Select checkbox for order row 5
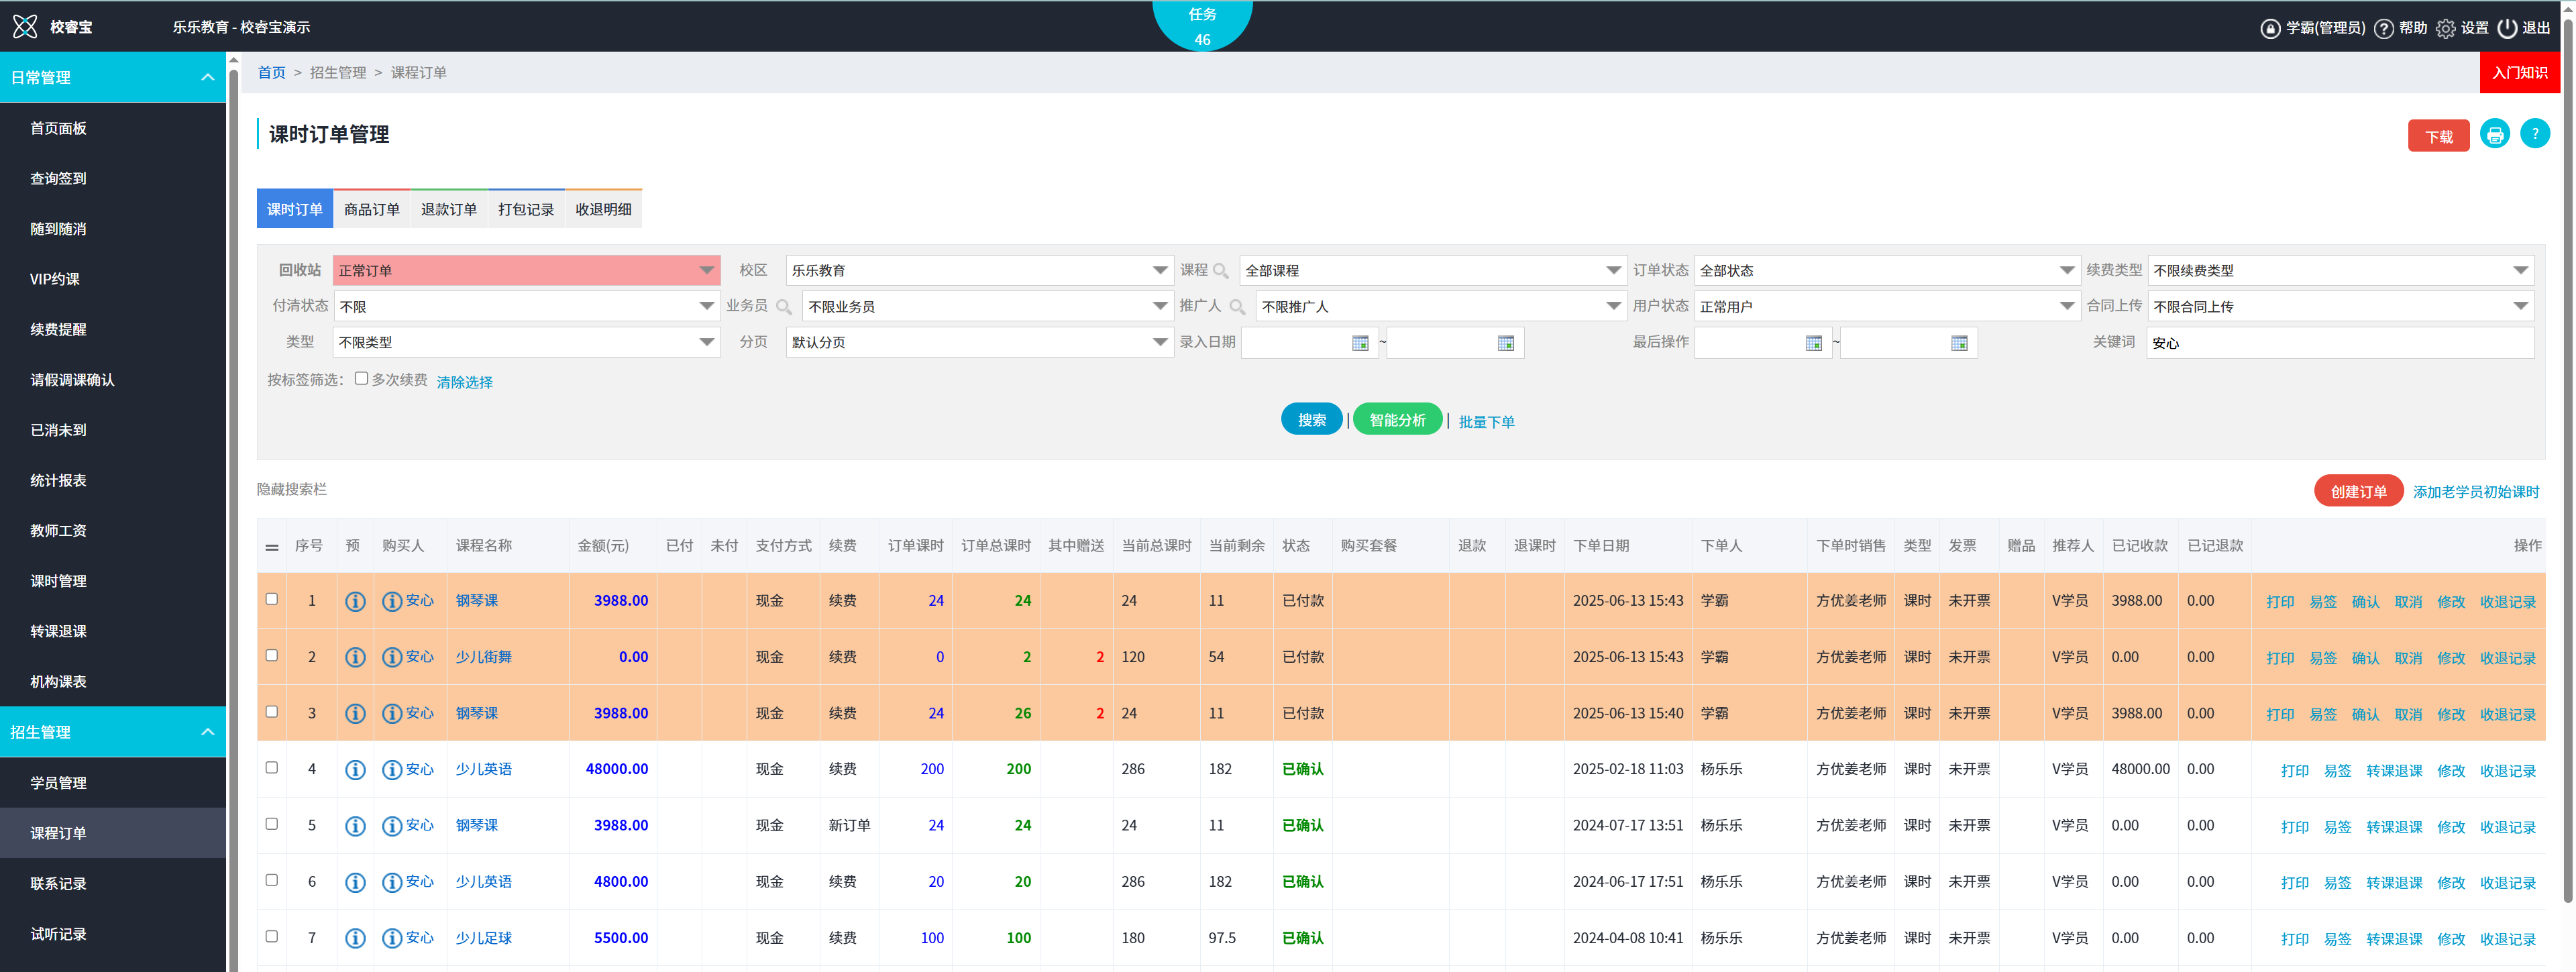The height and width of the screenshot is (972, 2576). tap(271, 824)
